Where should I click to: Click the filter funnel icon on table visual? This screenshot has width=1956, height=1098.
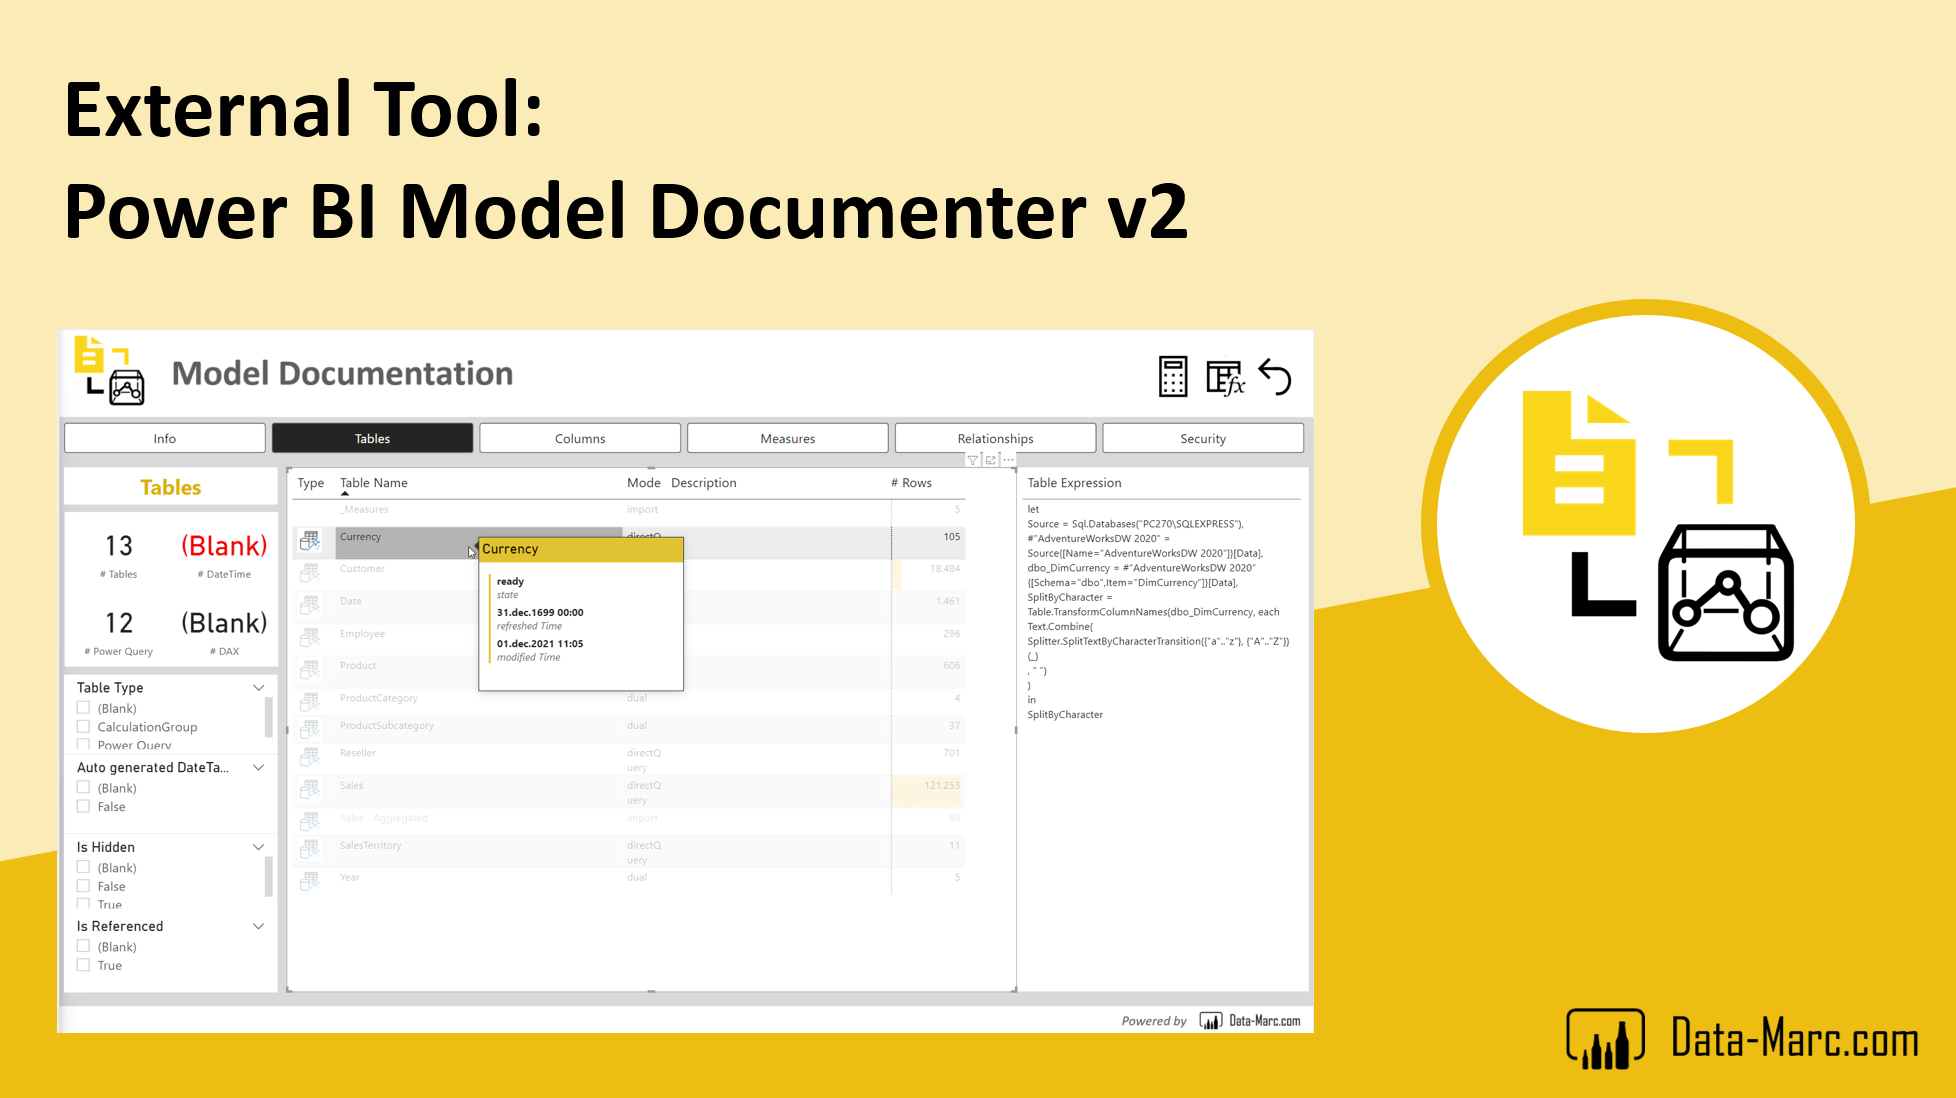click(972, 460)
